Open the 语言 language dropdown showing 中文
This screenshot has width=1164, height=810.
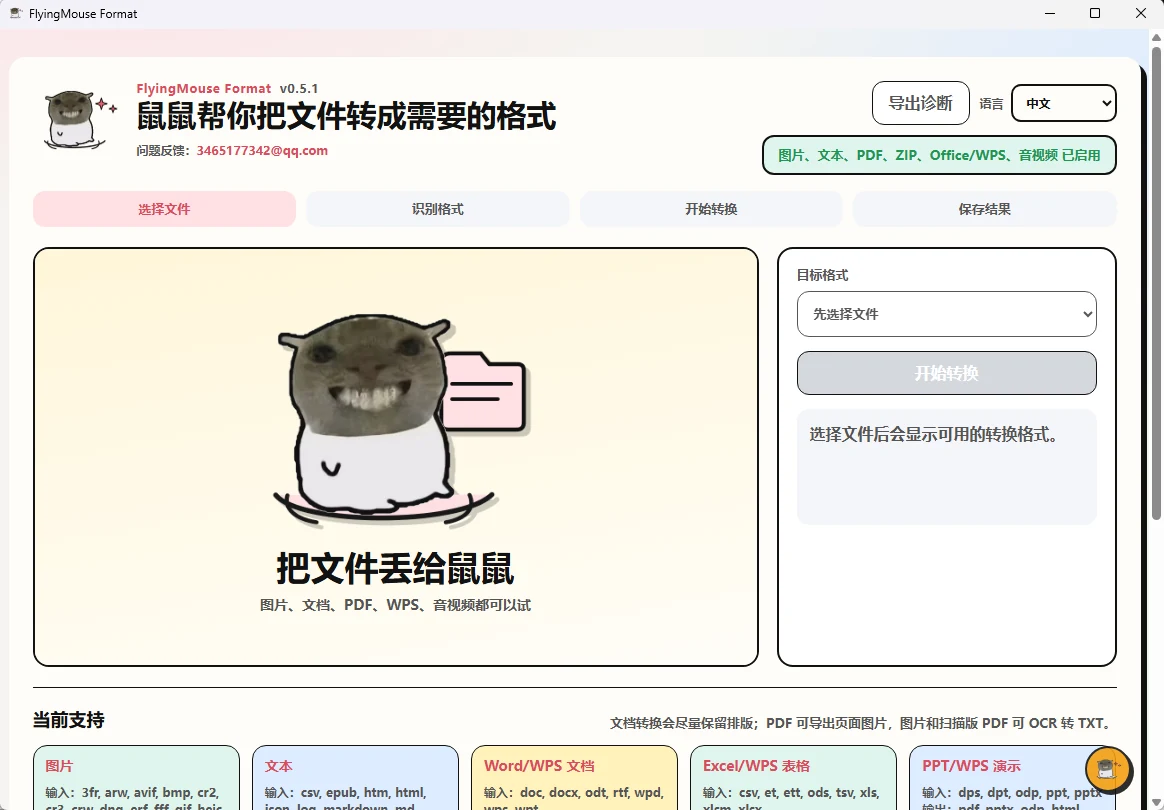[1064, 103]
